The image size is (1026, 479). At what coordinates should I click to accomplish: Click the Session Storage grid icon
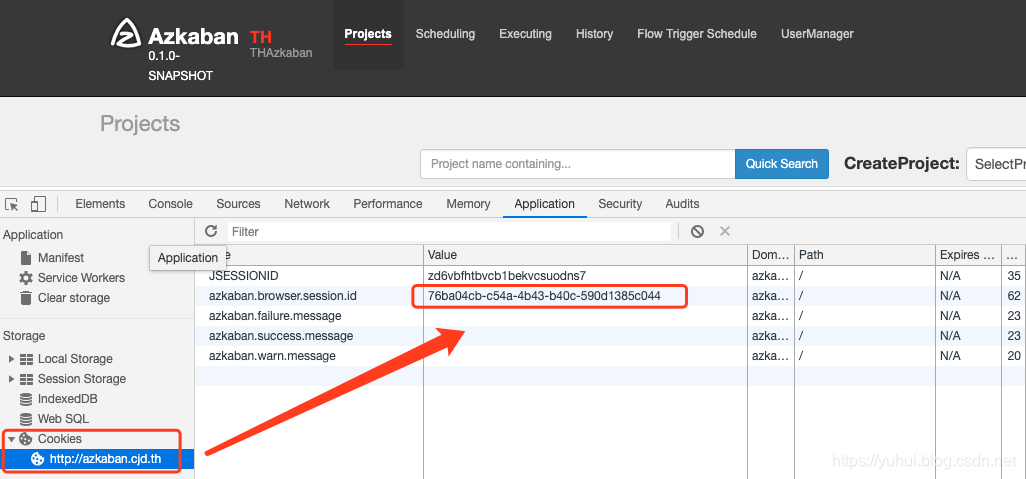(27, 379)
